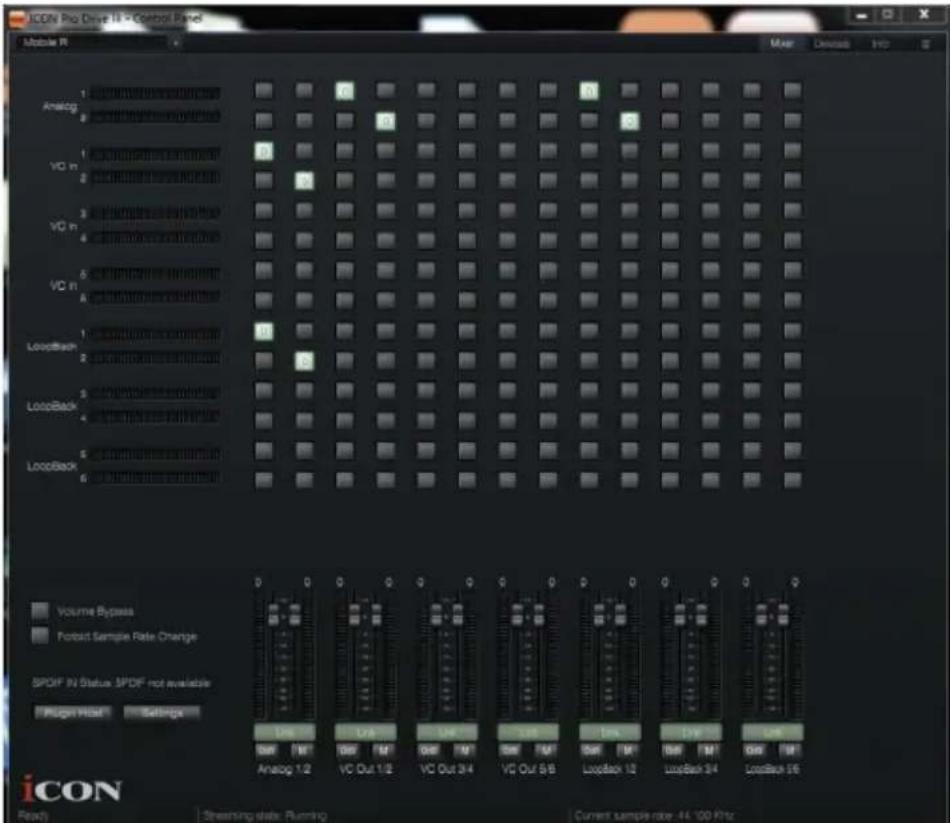Toggle VC In 2 to Analog out 2 cell
This screenshot has height=823, width=950.
click(x=304, y=181)
